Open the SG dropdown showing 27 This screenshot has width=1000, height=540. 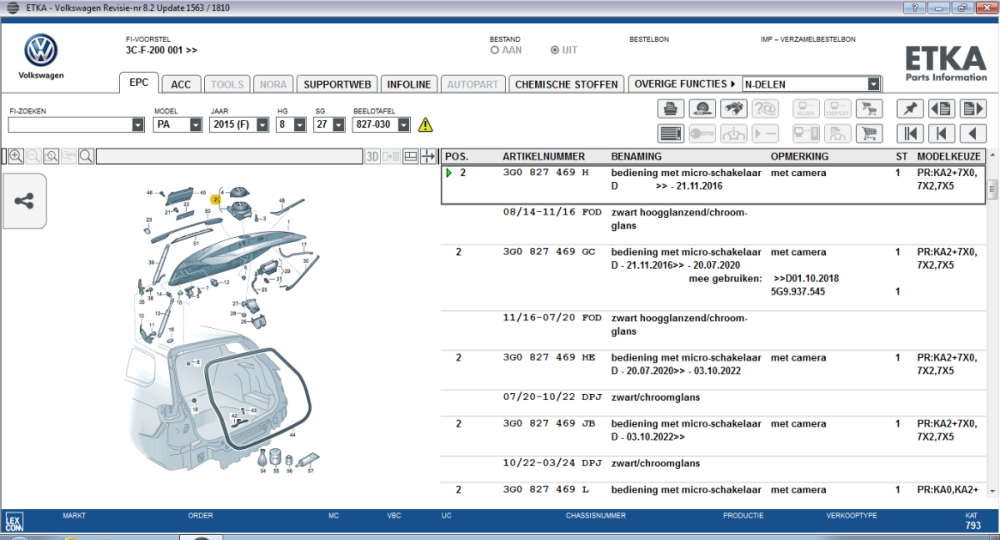339,125
